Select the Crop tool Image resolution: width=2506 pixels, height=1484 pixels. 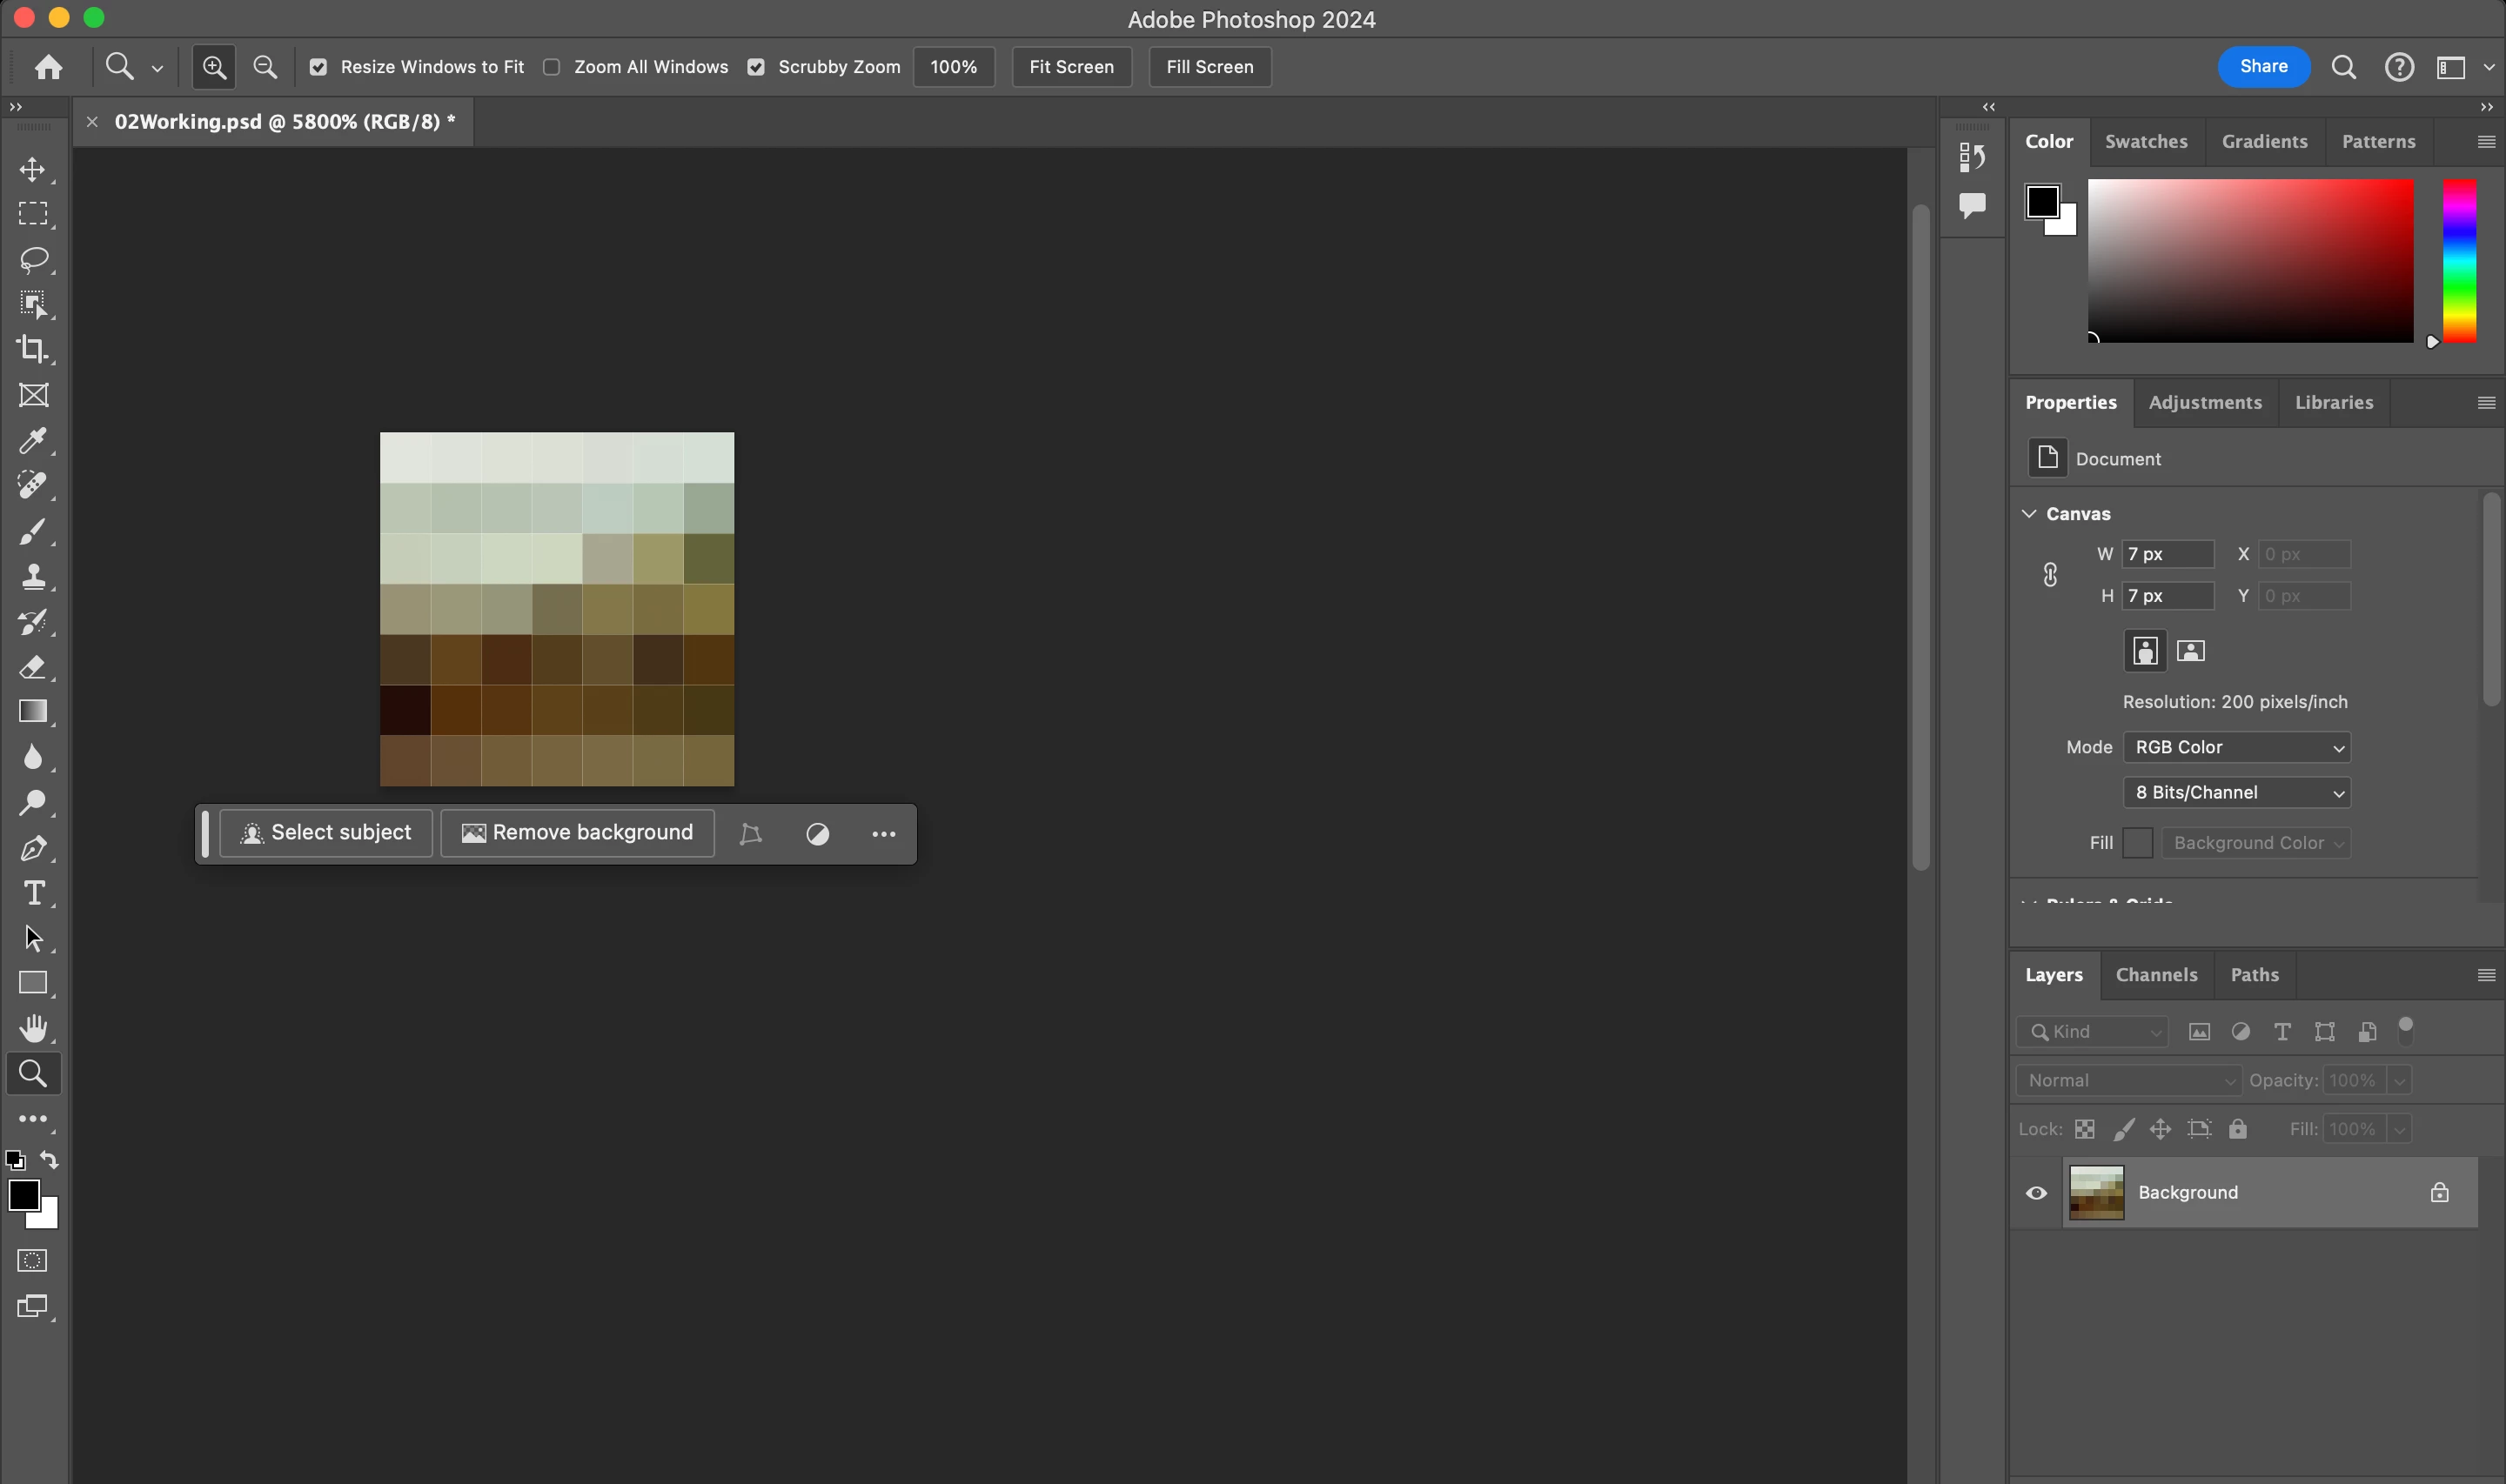coord(33,349)
